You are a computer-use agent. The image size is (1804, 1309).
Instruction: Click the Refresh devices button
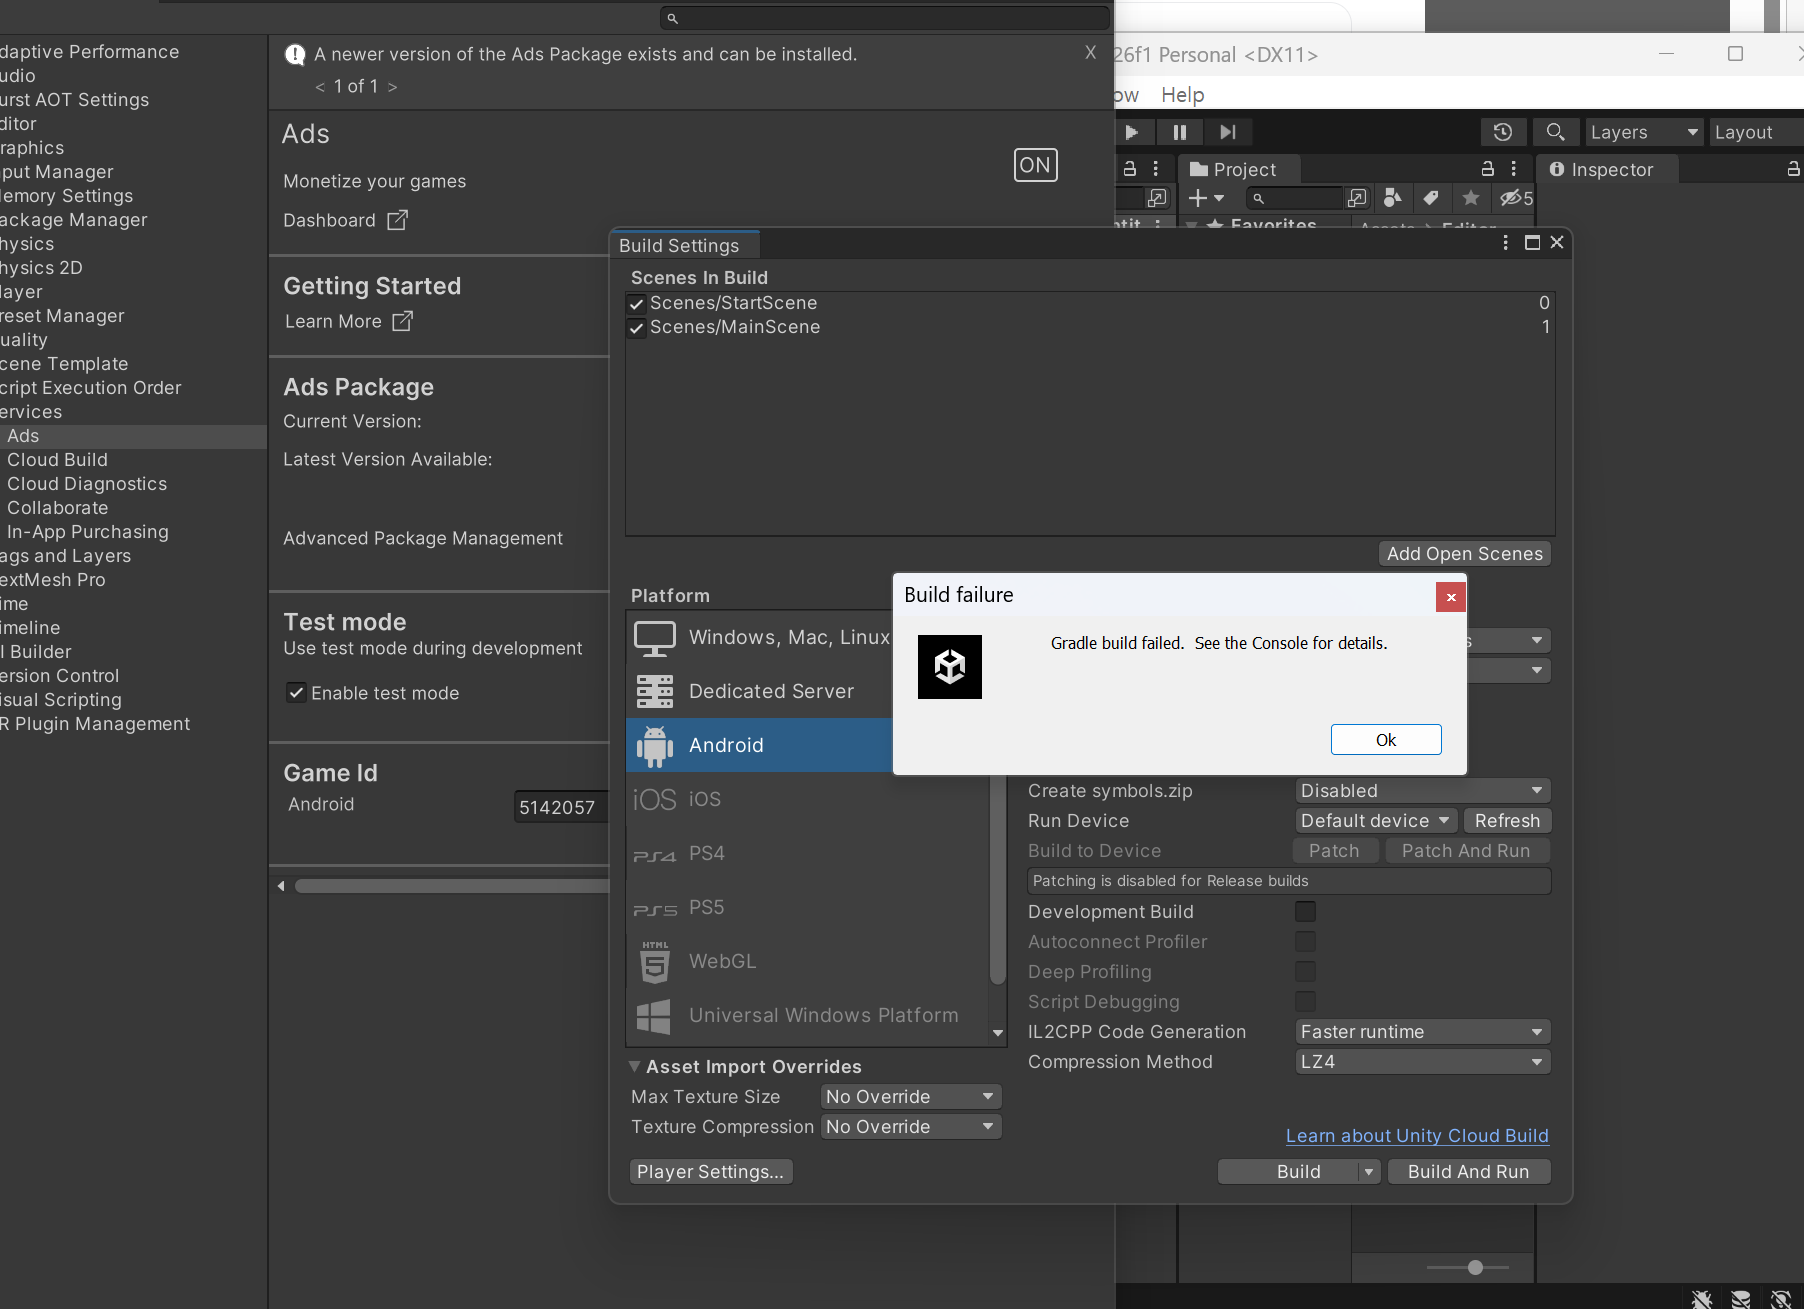click(1507, 821)
